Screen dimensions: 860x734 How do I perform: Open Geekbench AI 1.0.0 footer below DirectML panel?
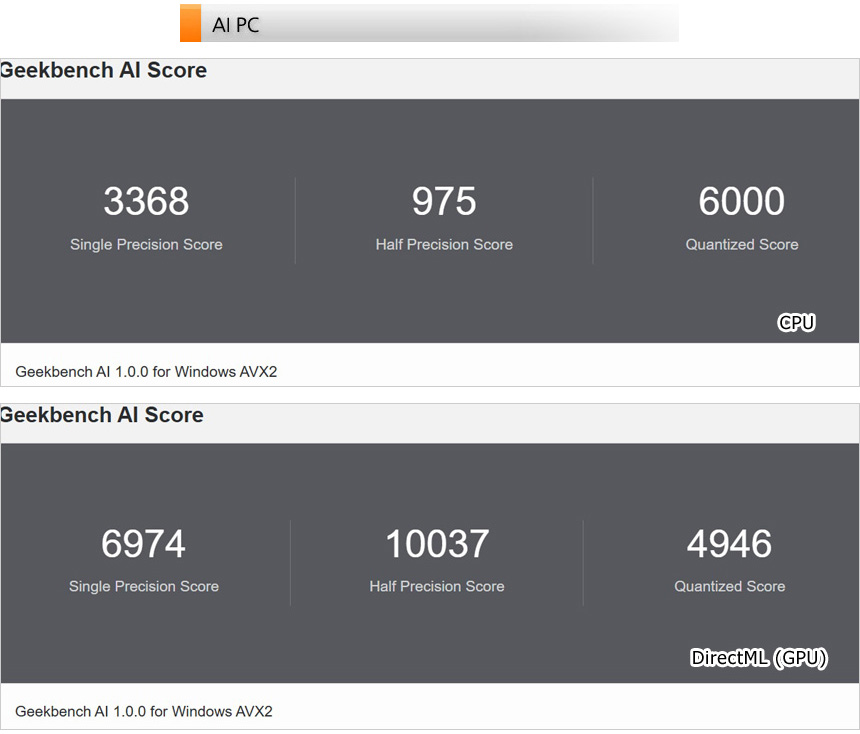(x=144, y=712)
